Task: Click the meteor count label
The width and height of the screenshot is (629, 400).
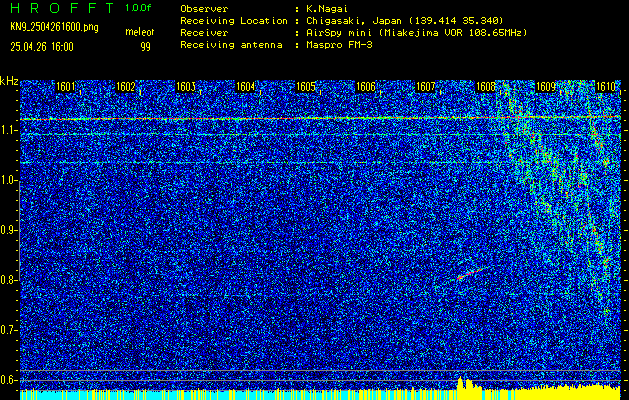Action: click(x=140, y=32)
